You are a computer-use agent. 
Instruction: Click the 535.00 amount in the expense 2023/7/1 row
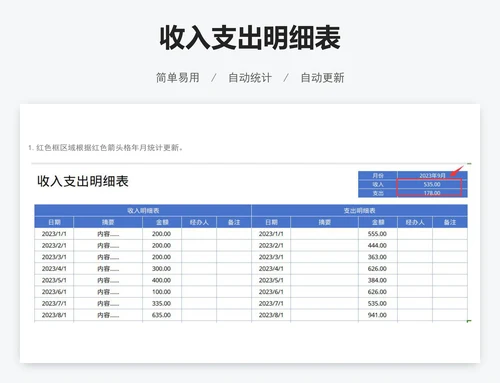pyautogui.click(x=377, y=304)
